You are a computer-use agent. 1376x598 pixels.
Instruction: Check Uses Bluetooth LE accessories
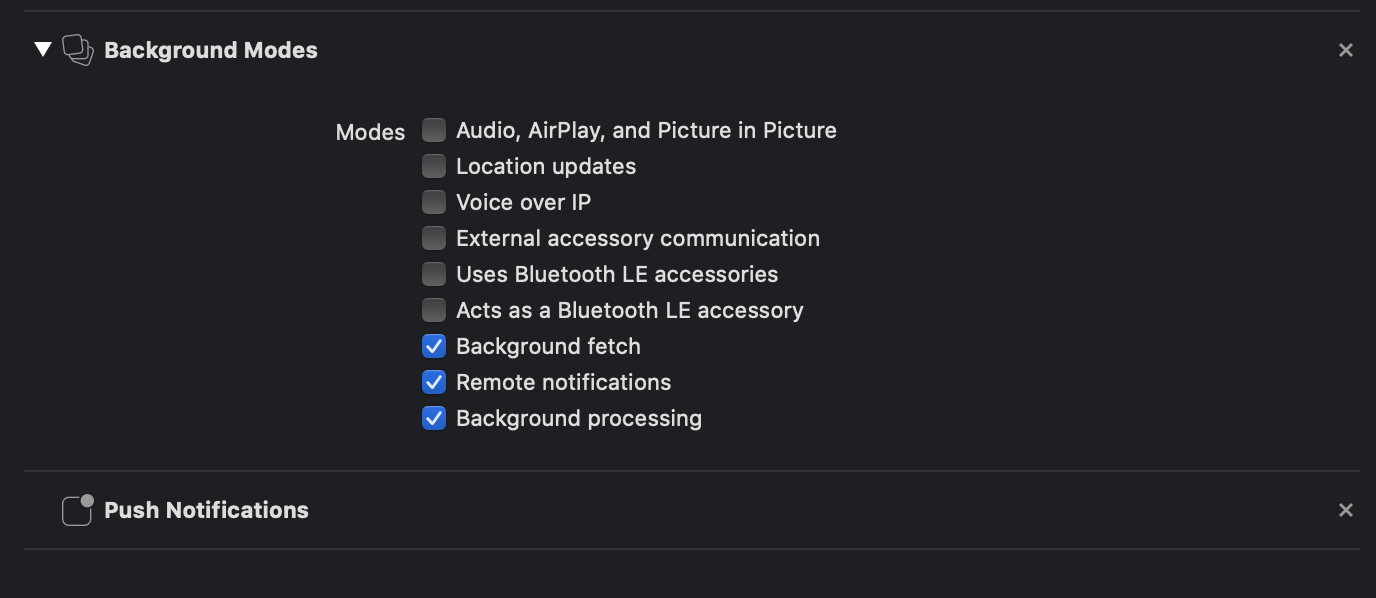pyautogui.click(x=433, y=274)
